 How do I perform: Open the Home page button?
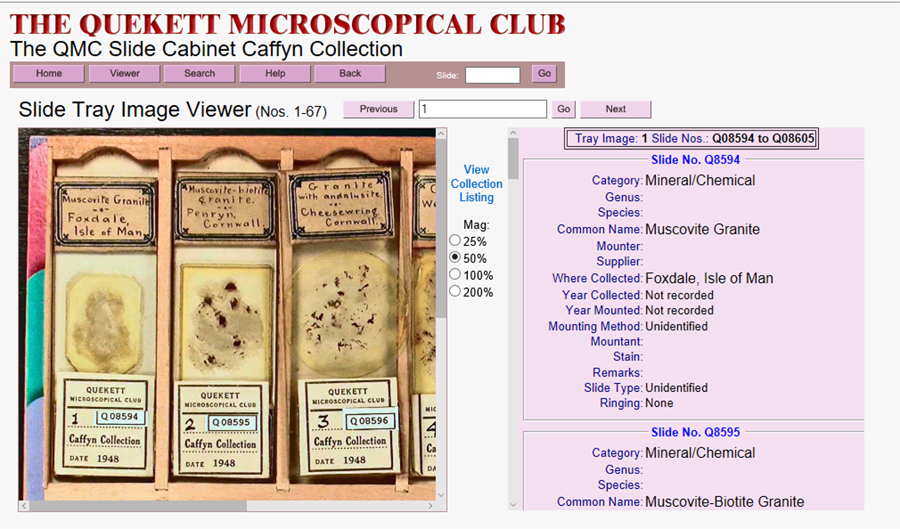[49, 73]
